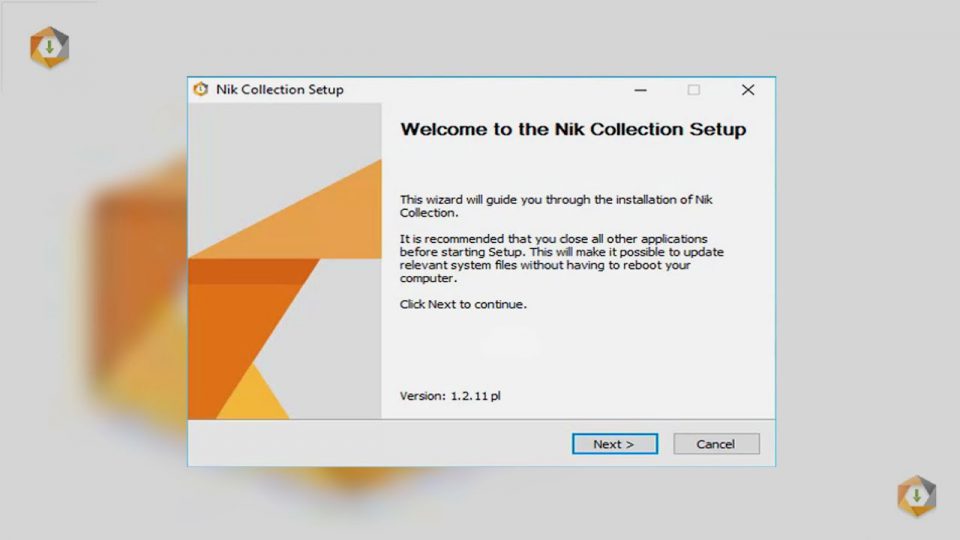960x540 pixels.
Task: Click the "Welcome to the Nik Collection Setup" heading
Action: coord(573,129)
